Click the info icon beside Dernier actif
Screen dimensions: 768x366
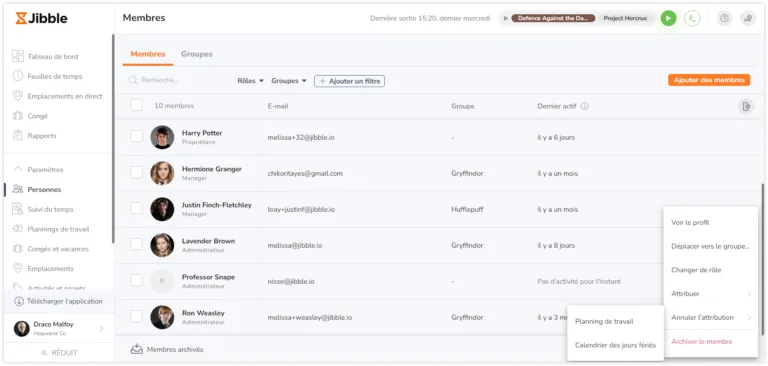(584, 106)
